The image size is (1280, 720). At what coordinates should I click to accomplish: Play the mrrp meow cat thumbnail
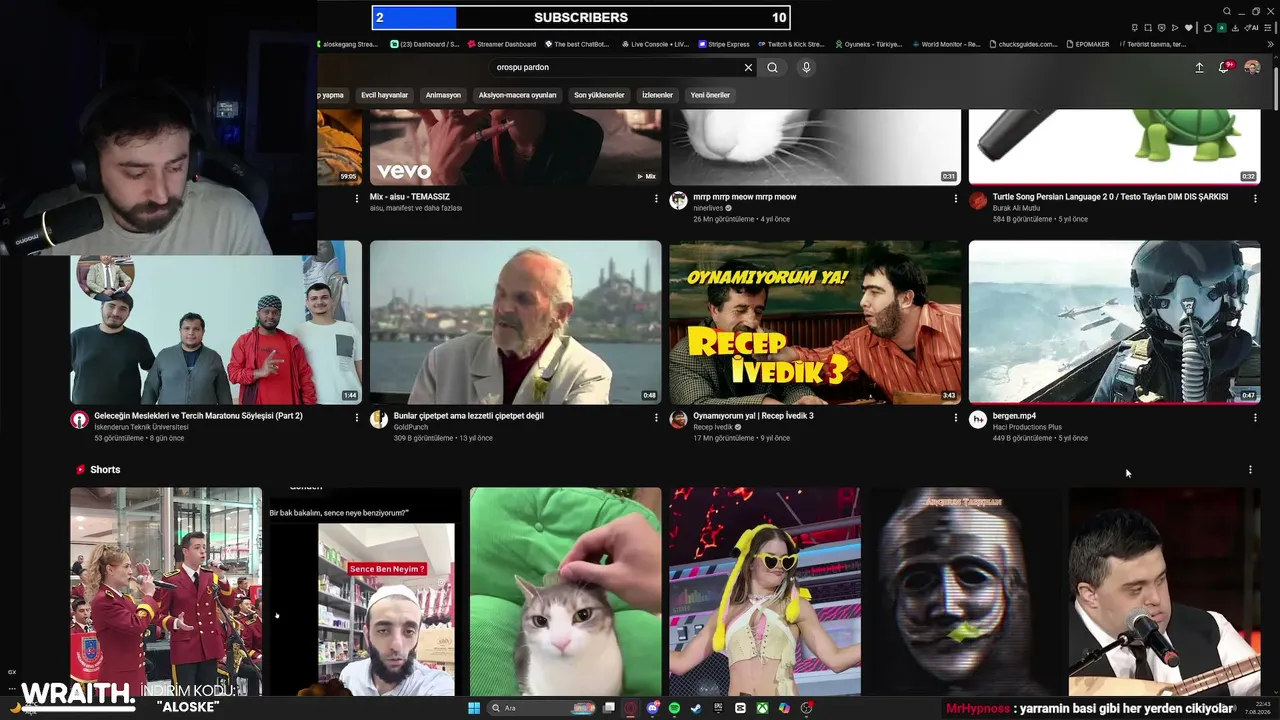[x=815, y=147]
